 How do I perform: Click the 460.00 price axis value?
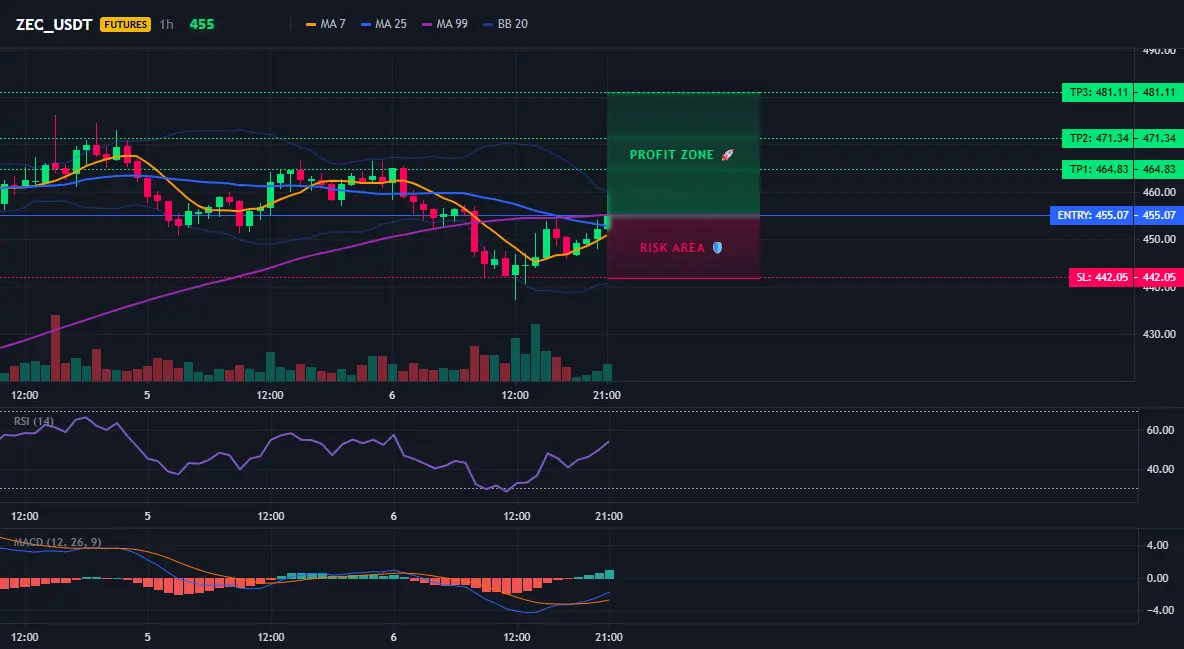1159,193
